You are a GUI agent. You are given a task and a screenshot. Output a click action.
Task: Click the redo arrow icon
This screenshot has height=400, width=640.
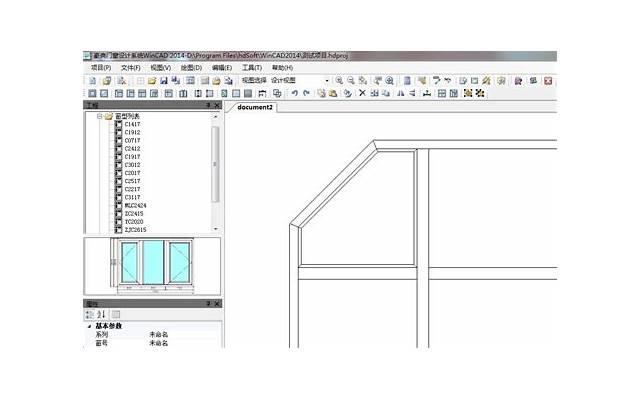coord(306,93)
